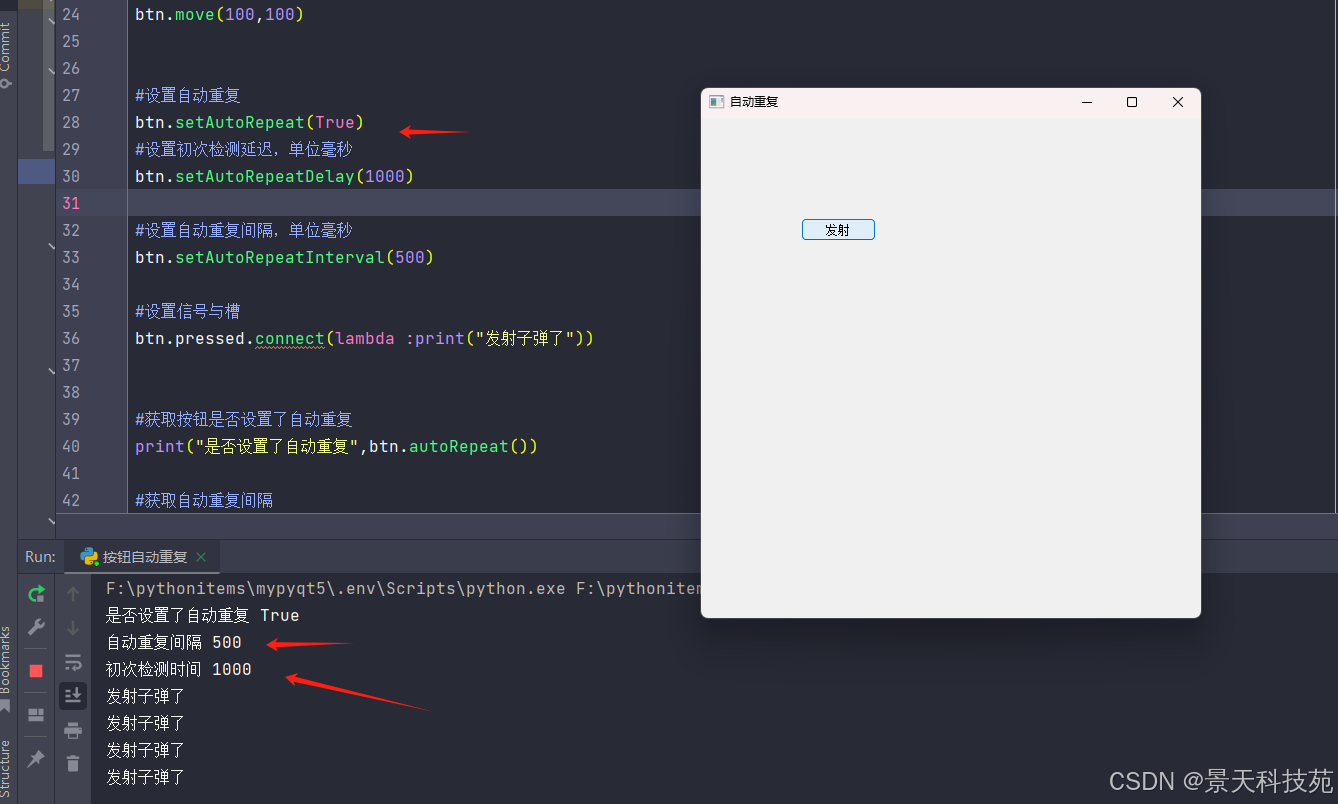The height and width of the screenshot is (804, 1338).
Task: Open the Bookmarks tool window tab
Action: [x=7, y=668]
